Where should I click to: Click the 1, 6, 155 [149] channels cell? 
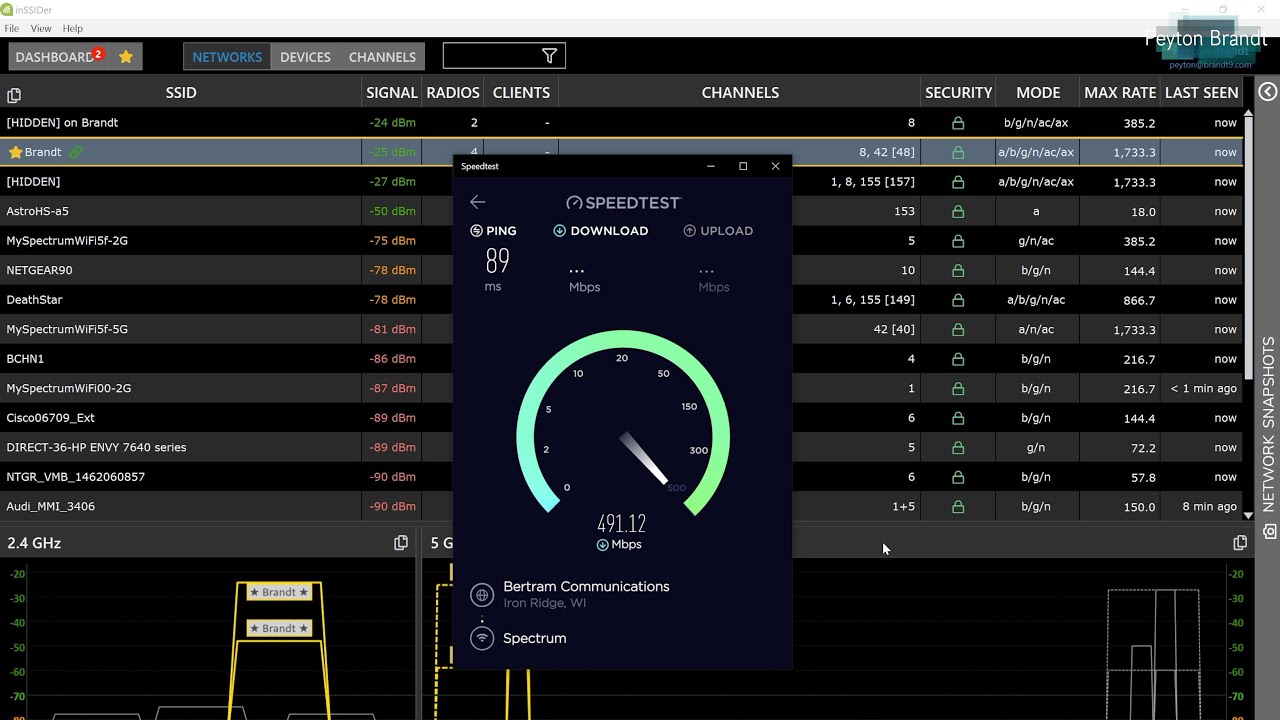point(873,300)
